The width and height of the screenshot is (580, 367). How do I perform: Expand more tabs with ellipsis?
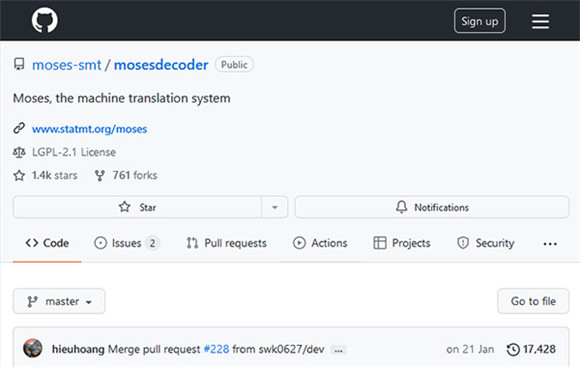pos(550,244)
